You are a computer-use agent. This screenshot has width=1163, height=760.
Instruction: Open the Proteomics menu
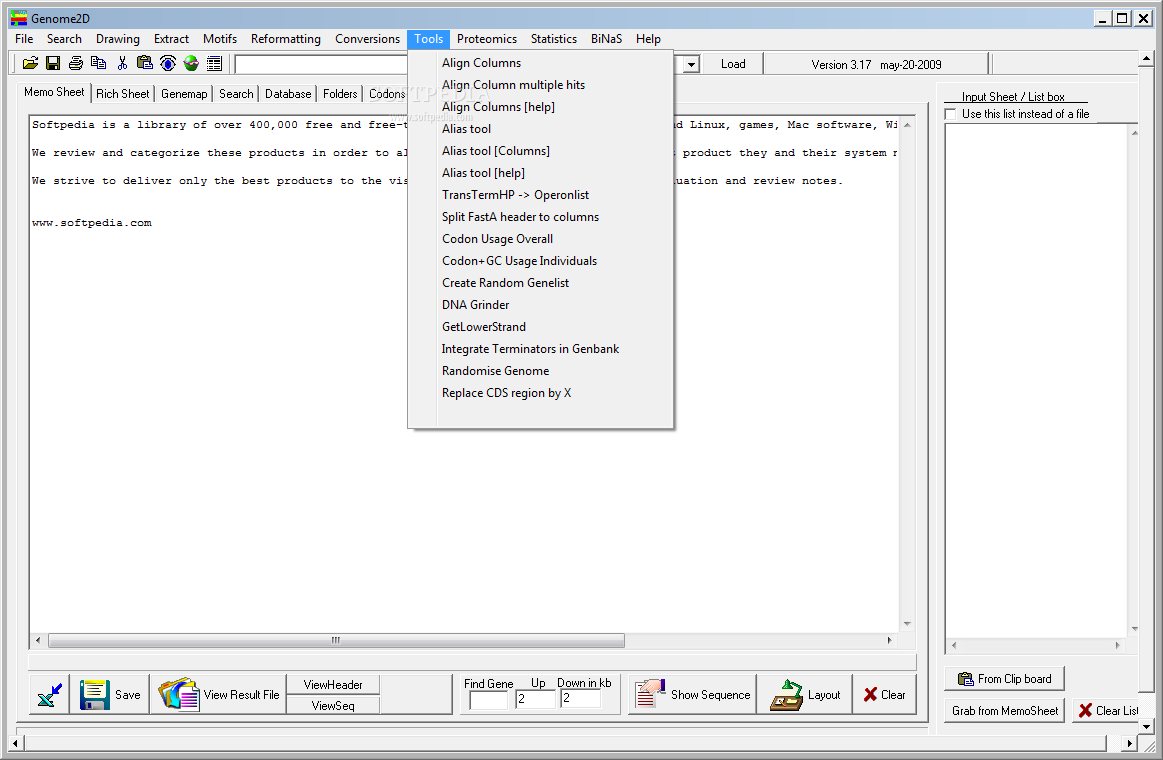click(487, 39)
